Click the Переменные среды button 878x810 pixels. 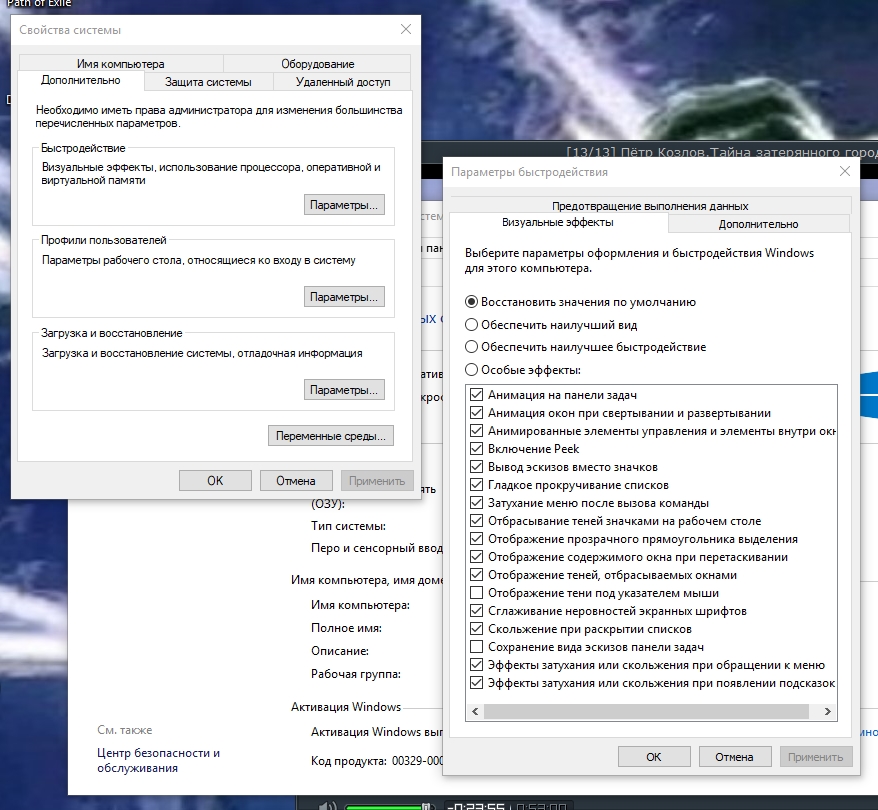coord(331,436)
